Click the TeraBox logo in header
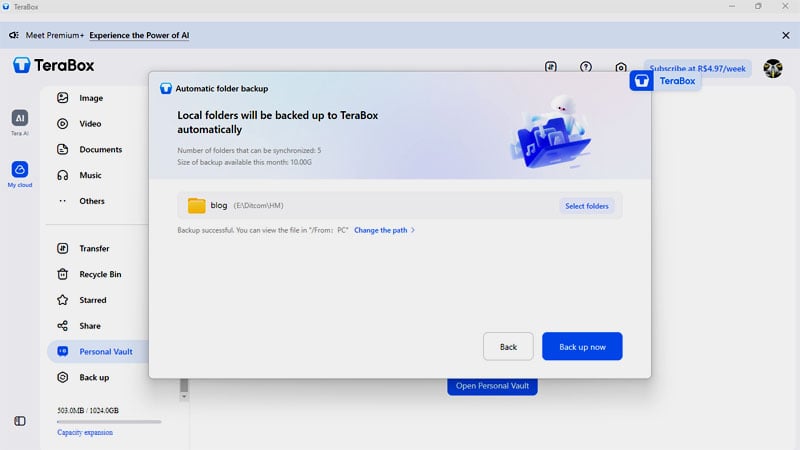This screenshot has height=450, width=800. [54, 65]
